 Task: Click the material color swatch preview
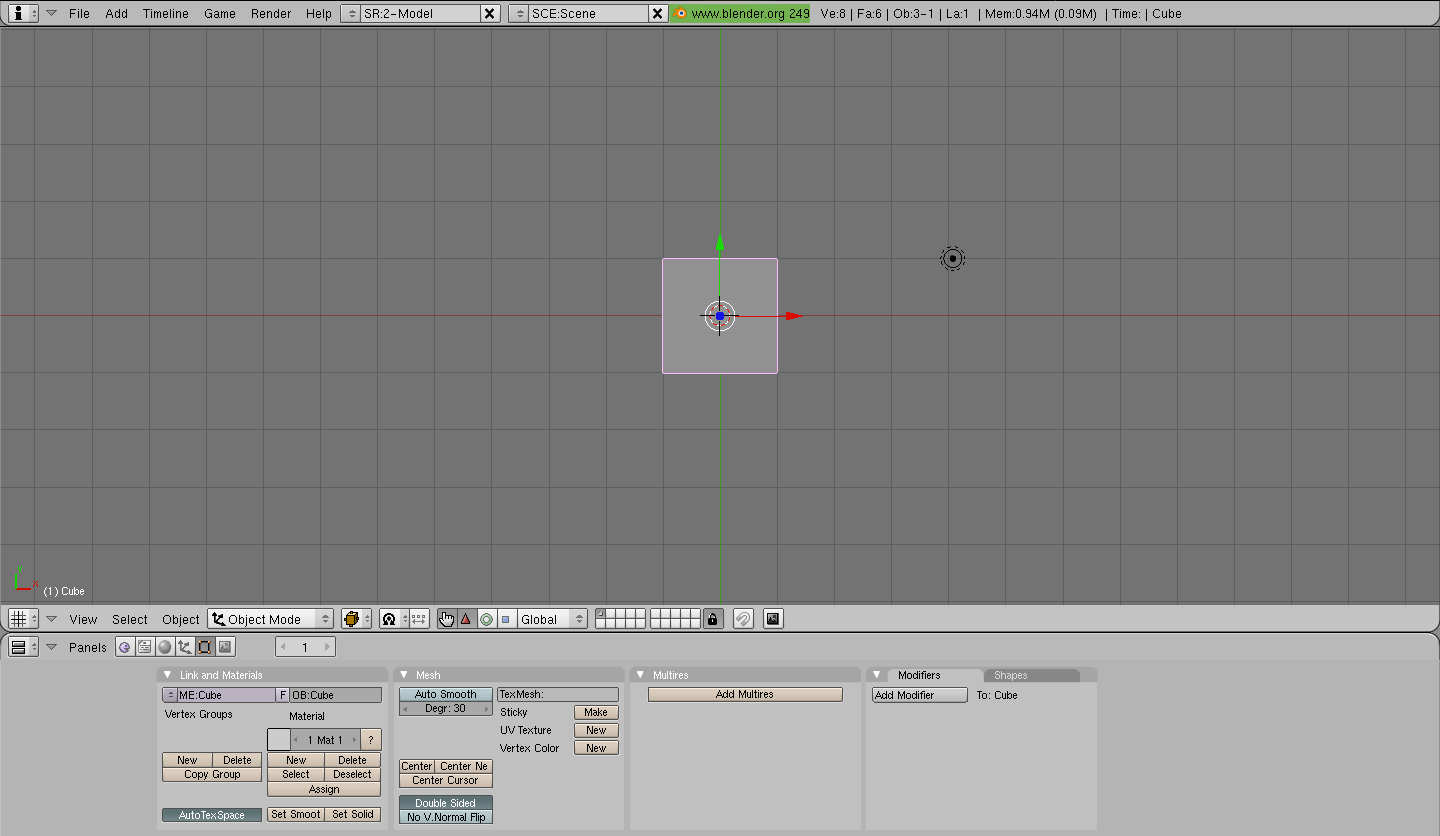click(x=279, y=740)
